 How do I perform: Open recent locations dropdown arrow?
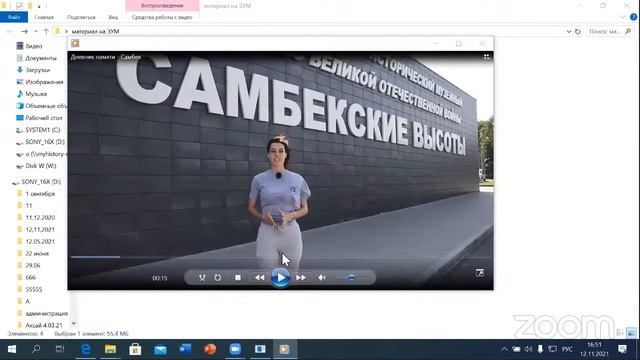pyautogui.click(x=36, y=31)
